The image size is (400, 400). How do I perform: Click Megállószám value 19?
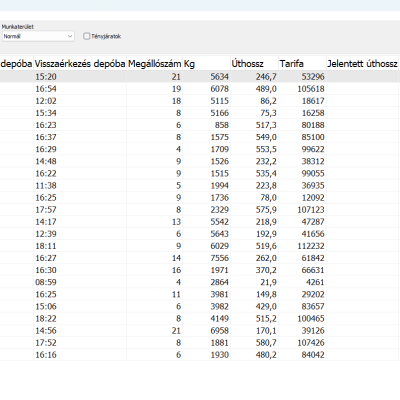click(176, 89)
